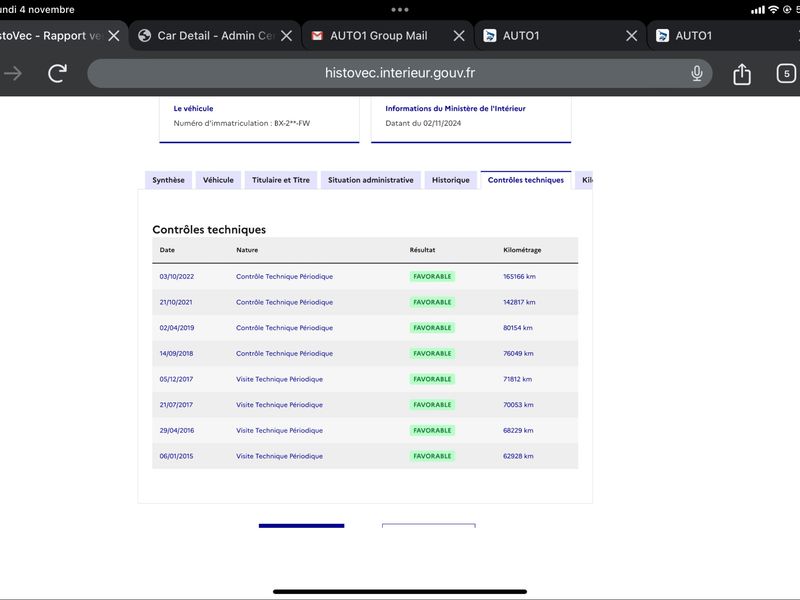Screen dimensions: 800x600
Task: Select the Contrôles techniques tab
Action: [x=526, y=180]
